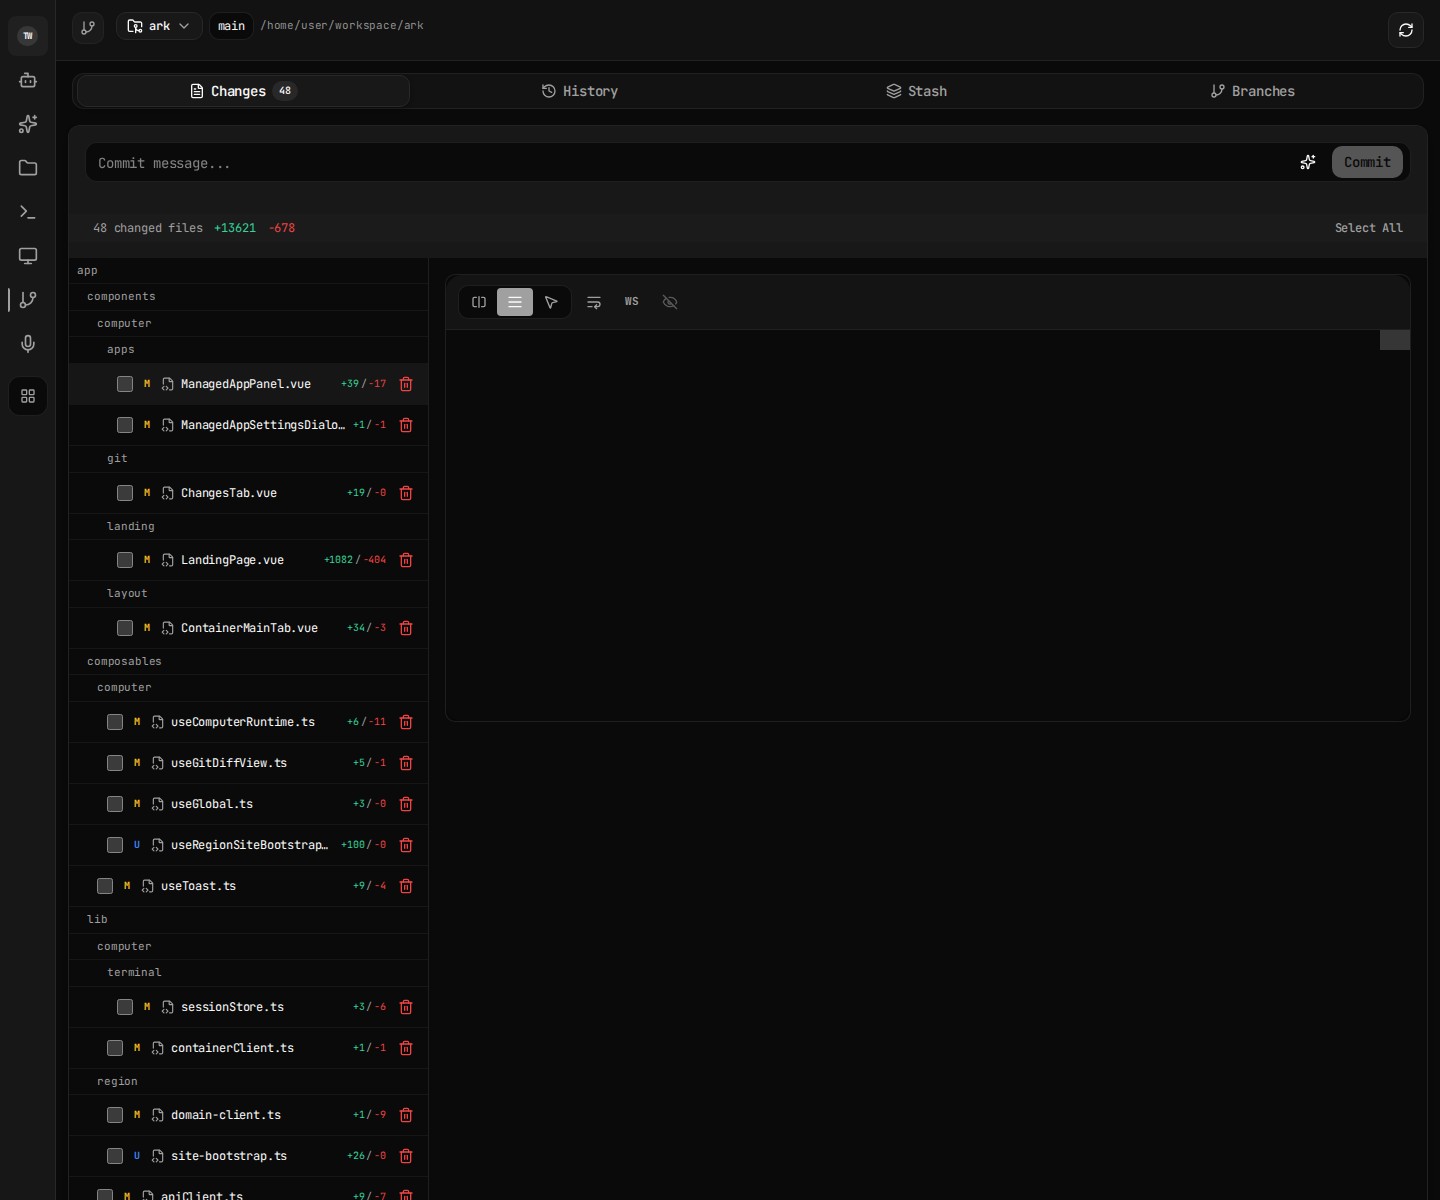This screenshot has width=1440, height=1200.
Task: Focus the commit message field
Action: [x=690, y=163]
